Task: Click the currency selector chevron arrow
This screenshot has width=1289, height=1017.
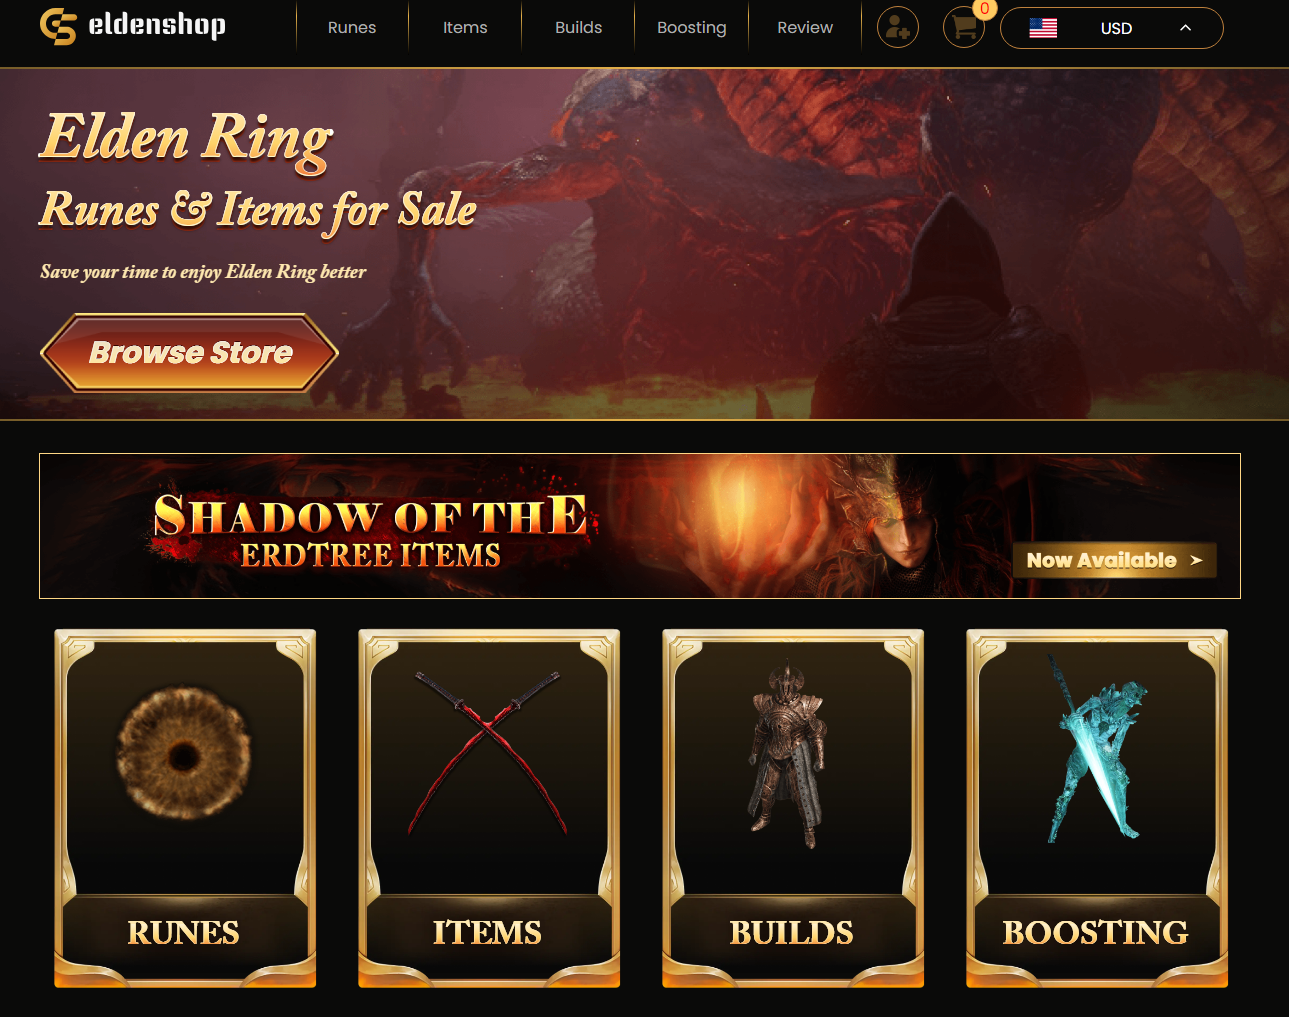Action: (x=1185, y=28)
